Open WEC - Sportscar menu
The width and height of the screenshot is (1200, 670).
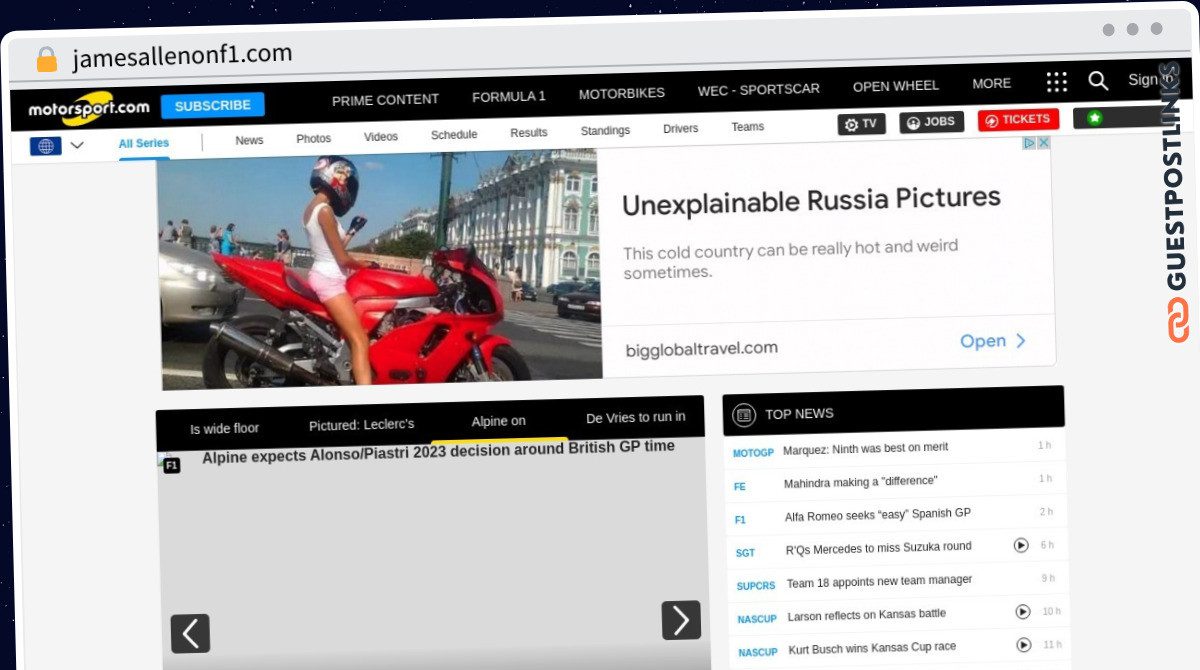click(x=759, y=89)
